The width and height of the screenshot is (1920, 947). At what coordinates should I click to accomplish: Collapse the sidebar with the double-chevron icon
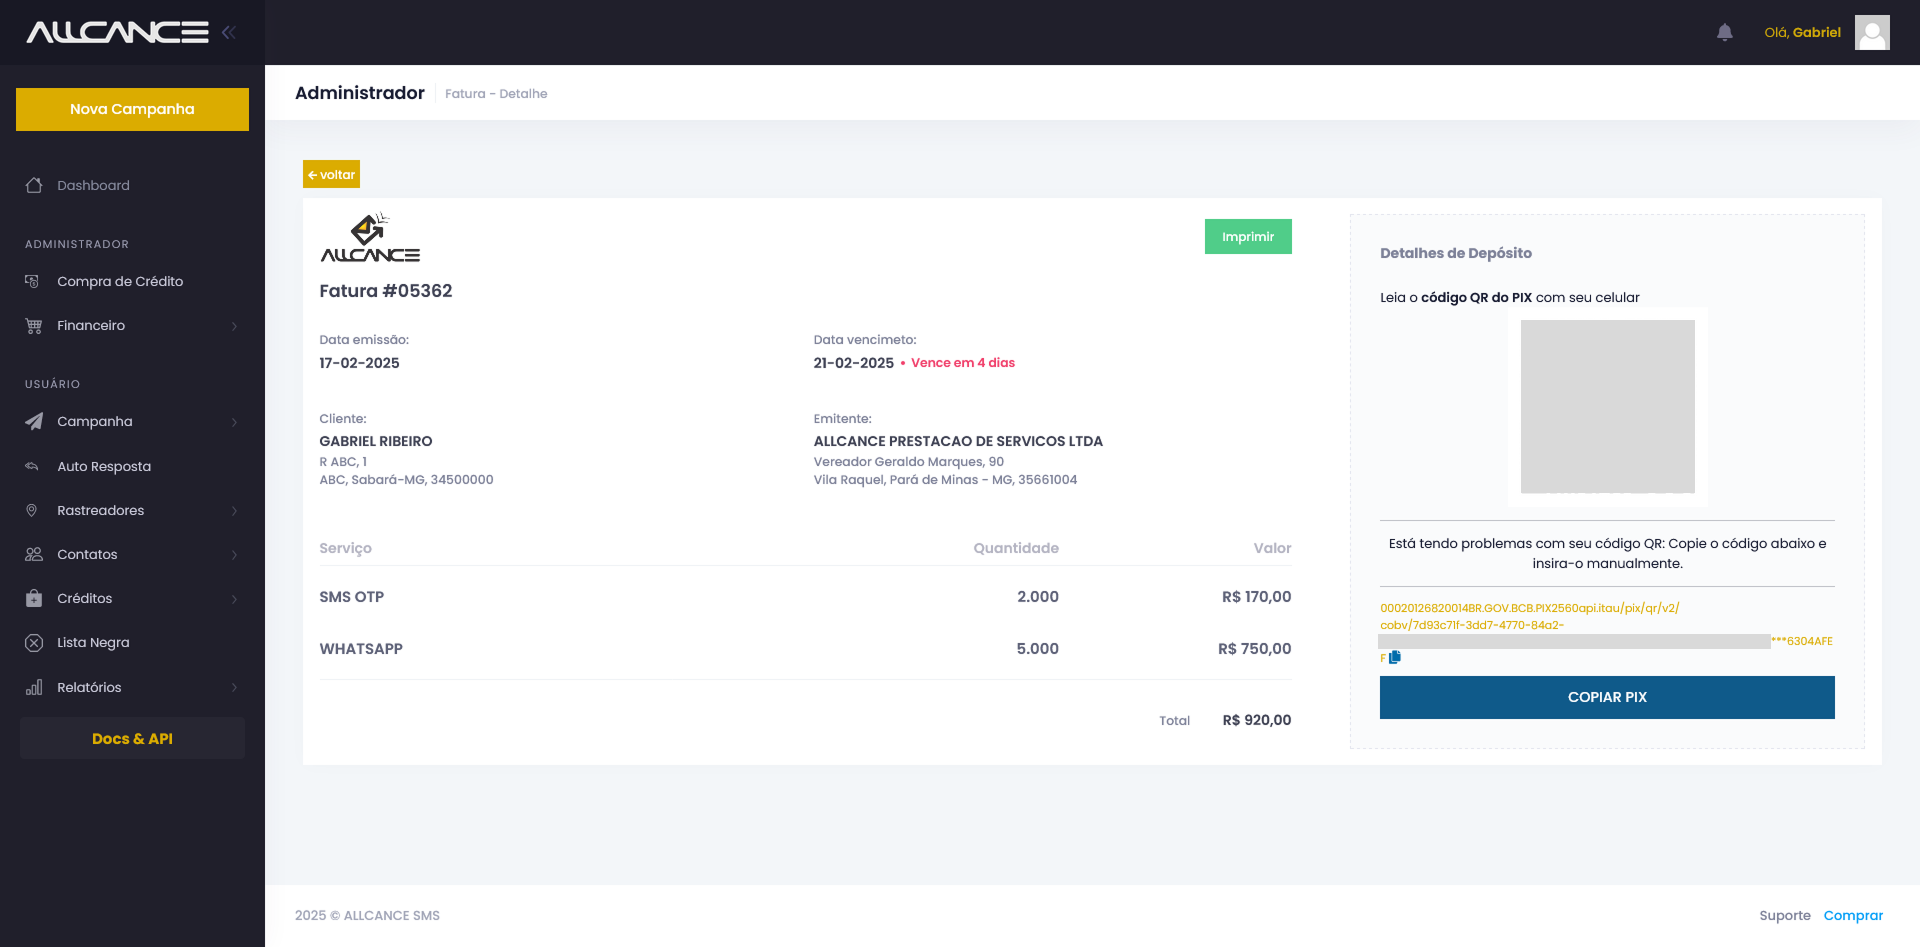pos(229,32)
